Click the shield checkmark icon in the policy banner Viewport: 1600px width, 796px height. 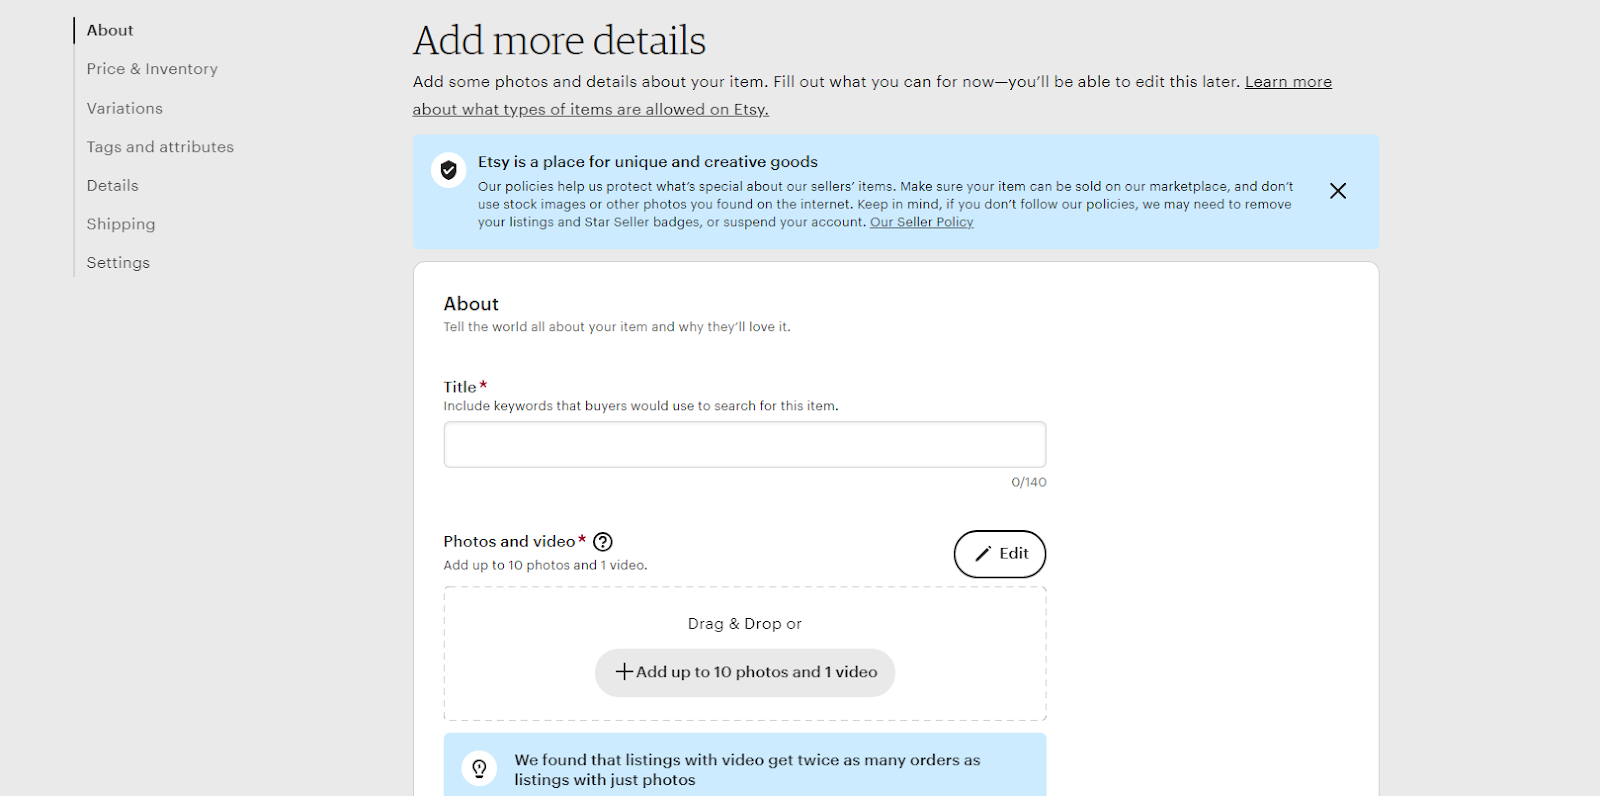[x=448, y=170]
